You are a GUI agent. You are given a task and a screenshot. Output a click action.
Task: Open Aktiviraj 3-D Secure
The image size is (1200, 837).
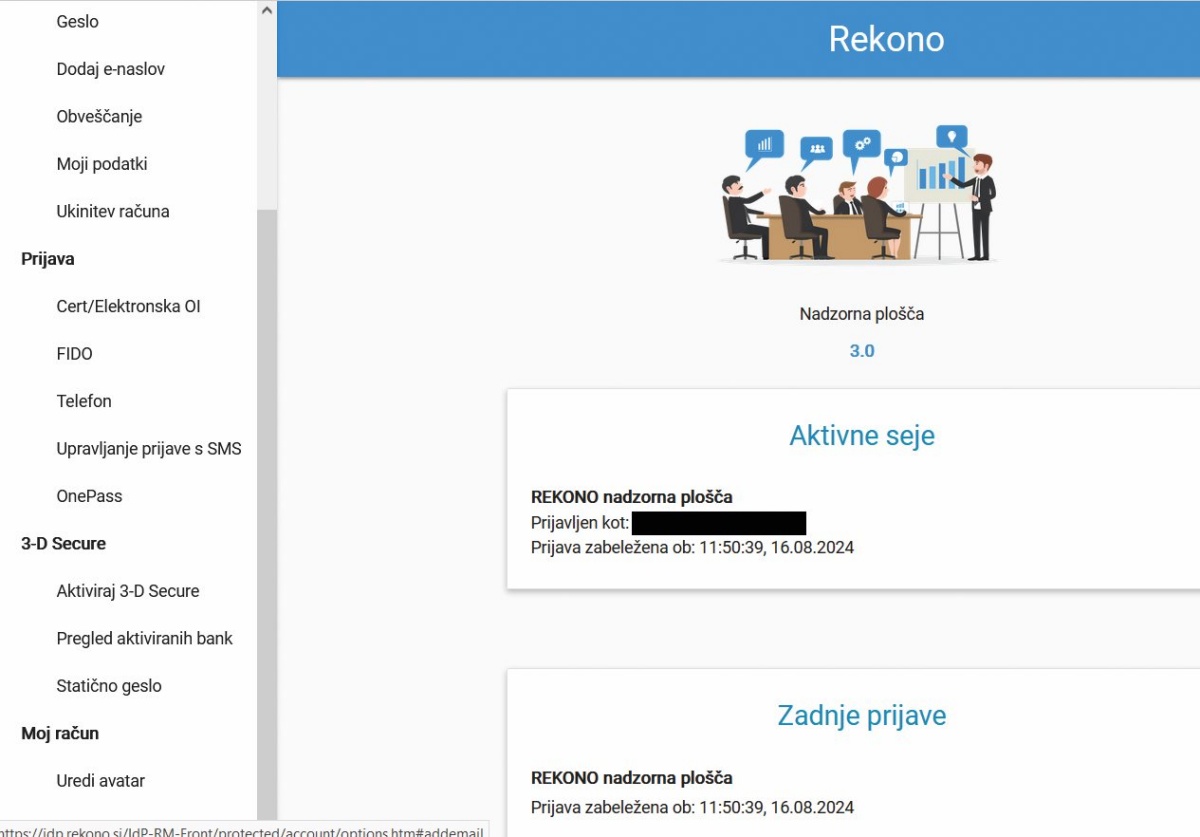click(128, 591)
